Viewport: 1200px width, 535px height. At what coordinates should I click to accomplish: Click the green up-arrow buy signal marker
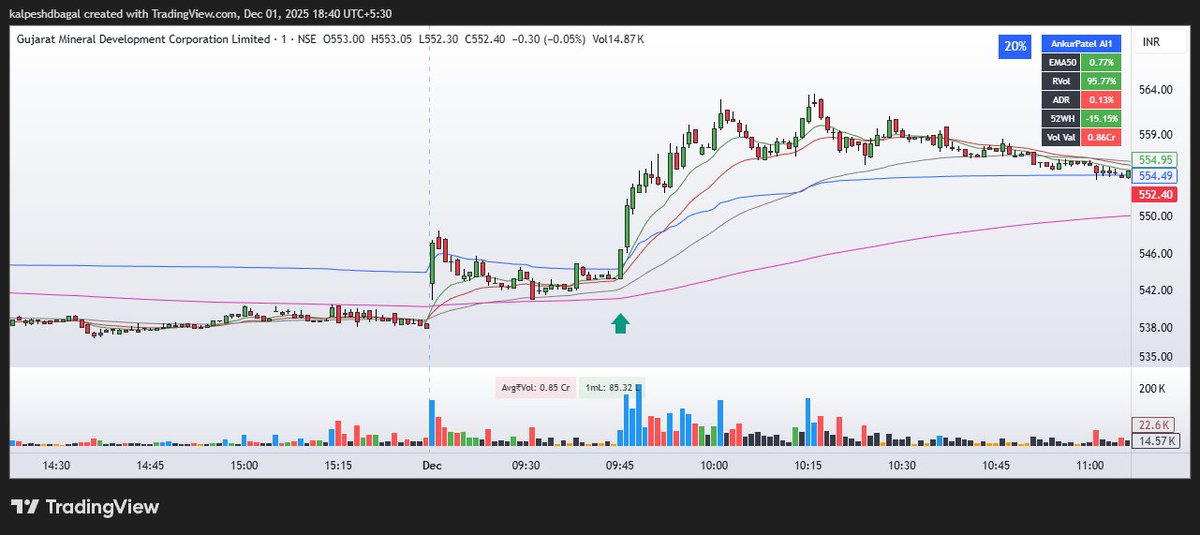point(620,322)
